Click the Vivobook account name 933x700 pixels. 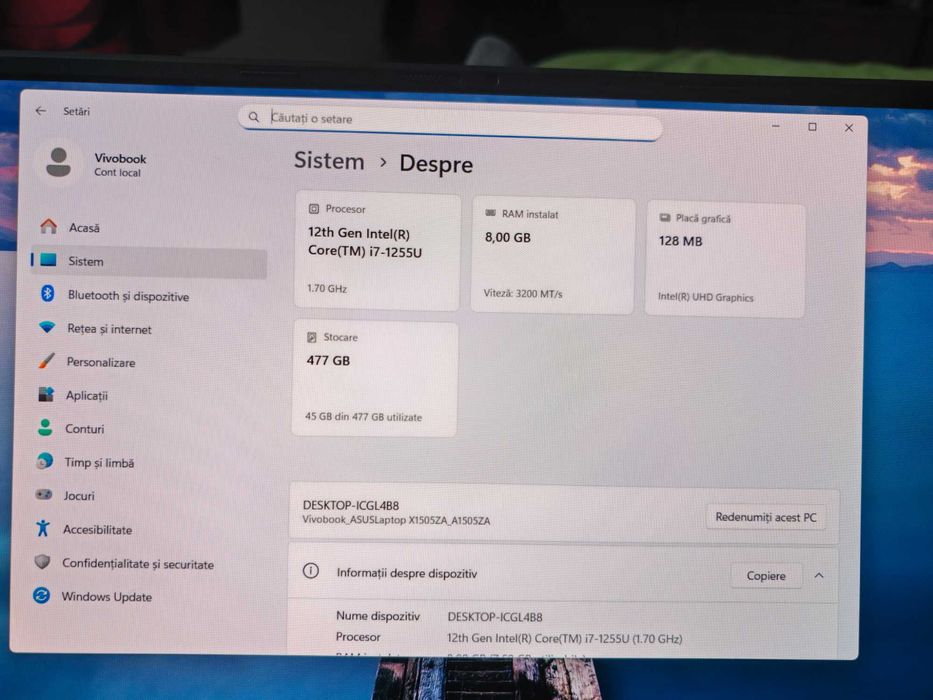point(120,158)
